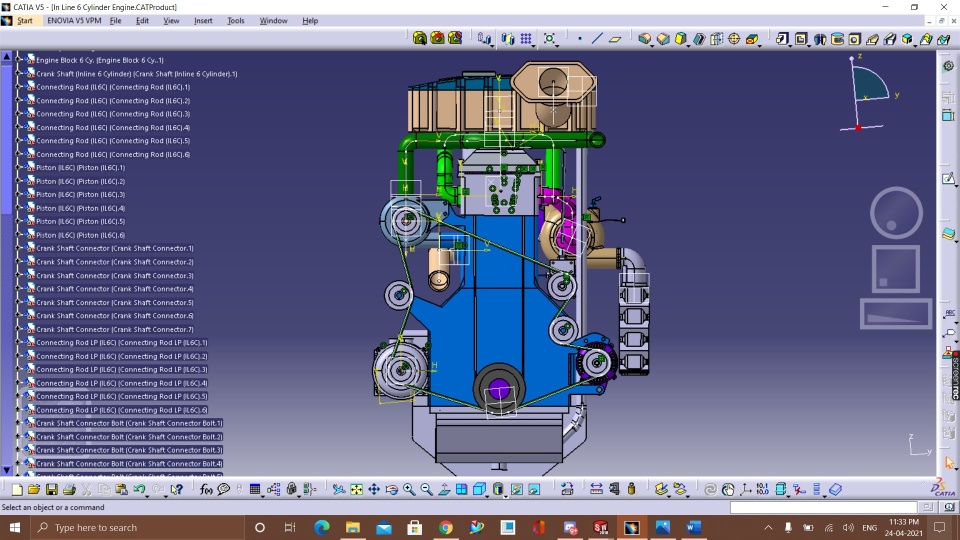Image resolution: width=960 pixels, height=540 pixels.
Task: Open a new document with New icon
Action: point(17,490)
